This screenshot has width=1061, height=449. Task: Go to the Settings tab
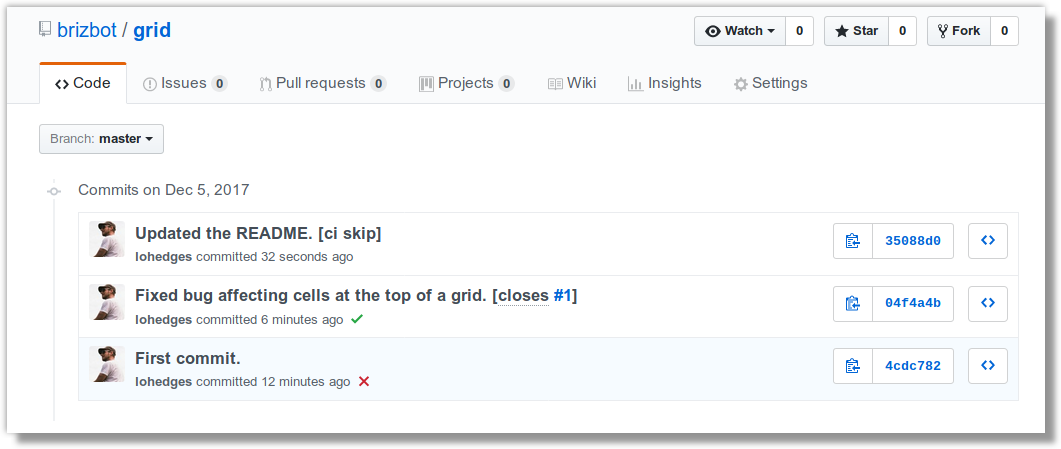770,84
